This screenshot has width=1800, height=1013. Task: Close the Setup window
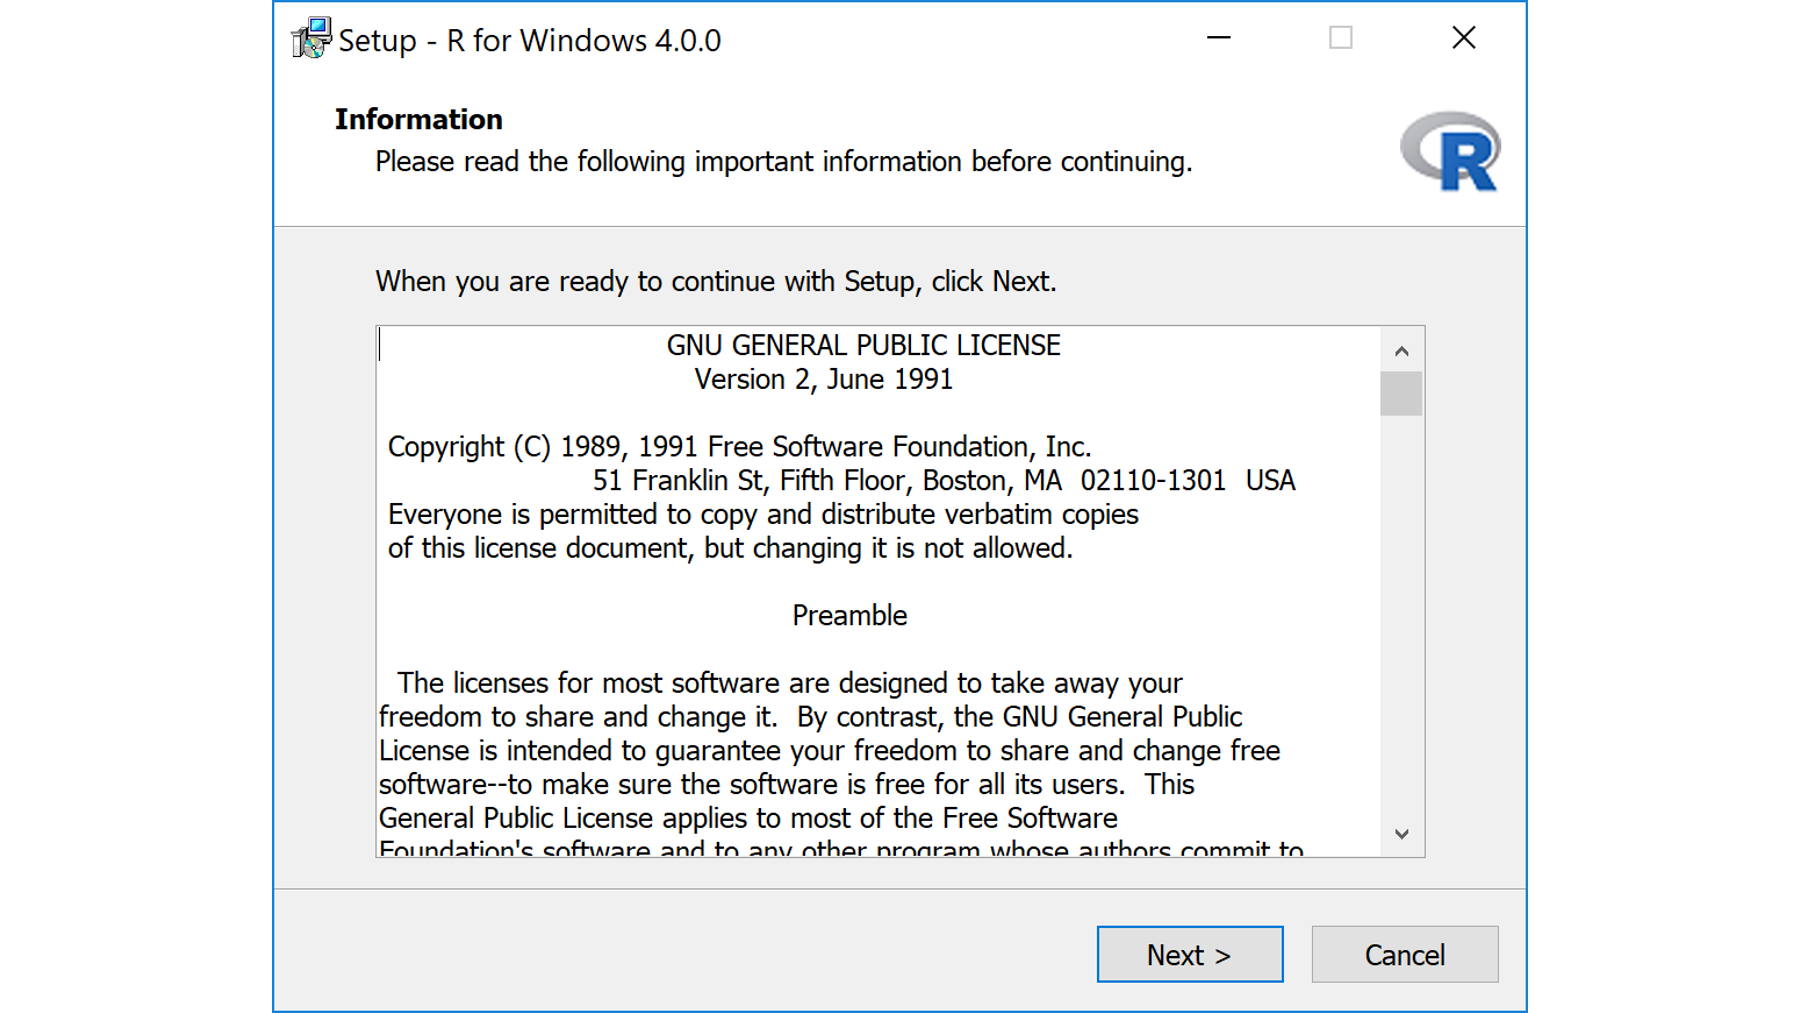click(1464, 38)
